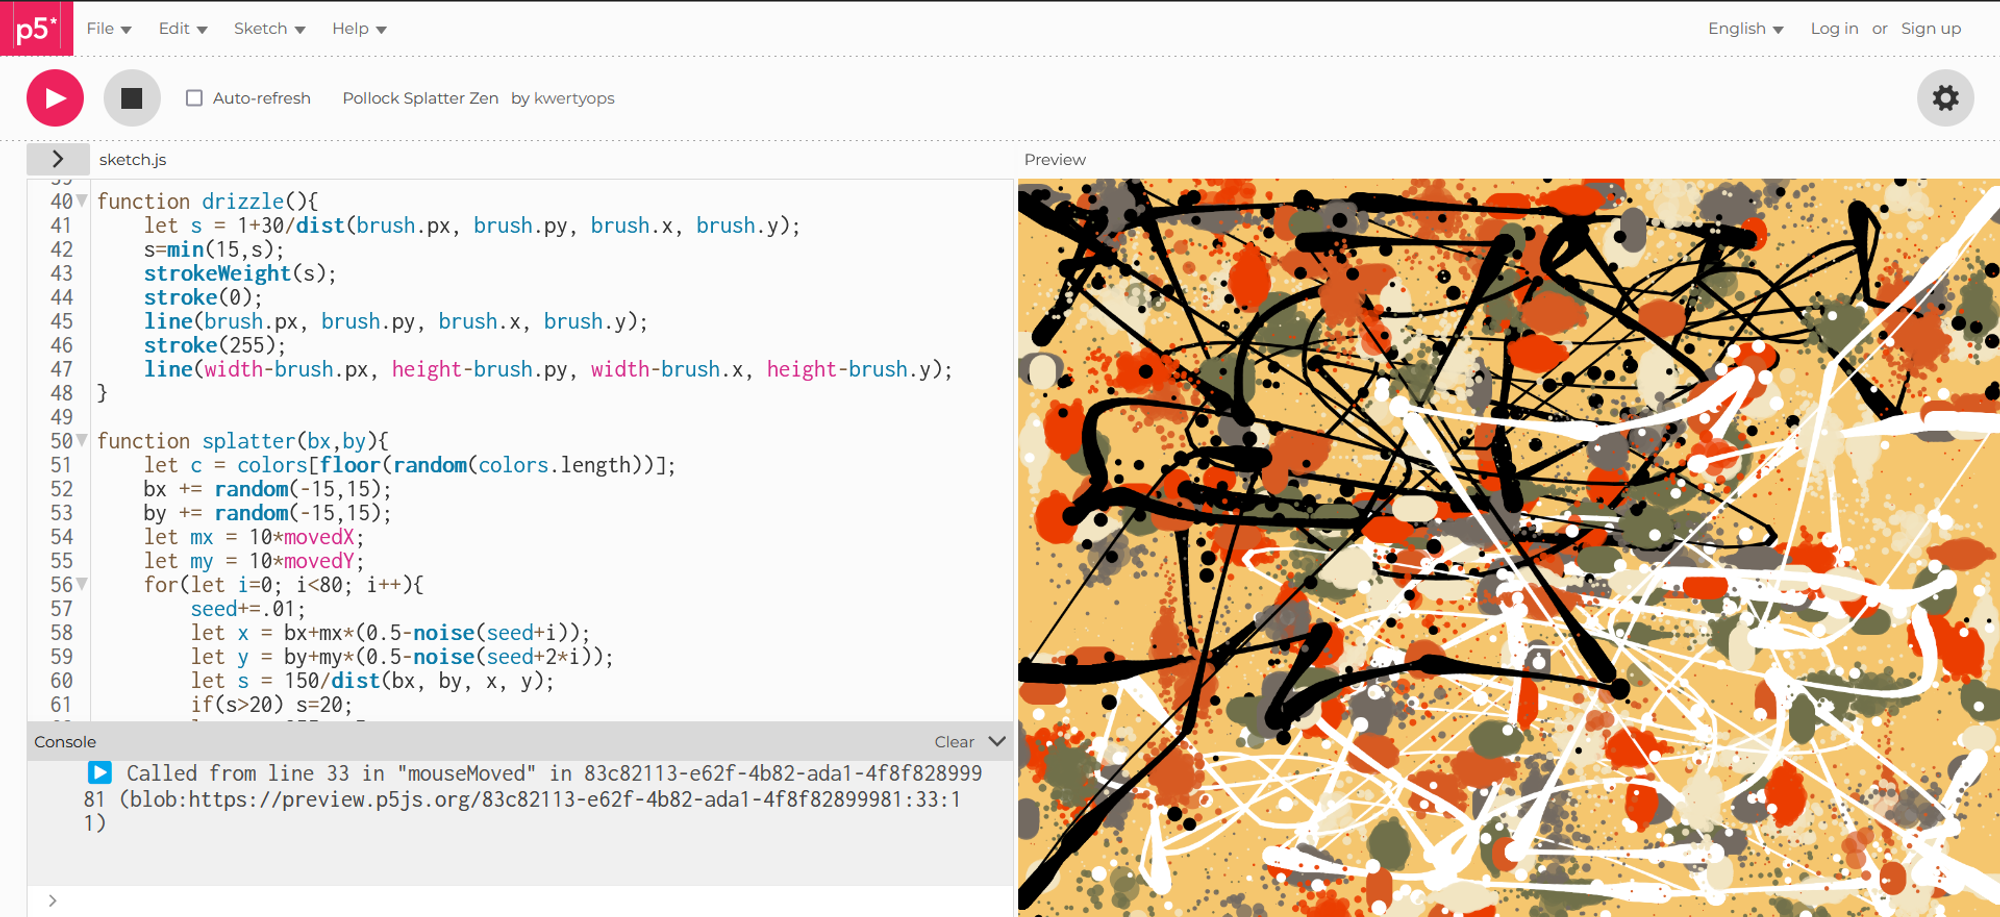Collapse the Console panel using its chevron
The image size is (2000, 917).
point(996,741)
